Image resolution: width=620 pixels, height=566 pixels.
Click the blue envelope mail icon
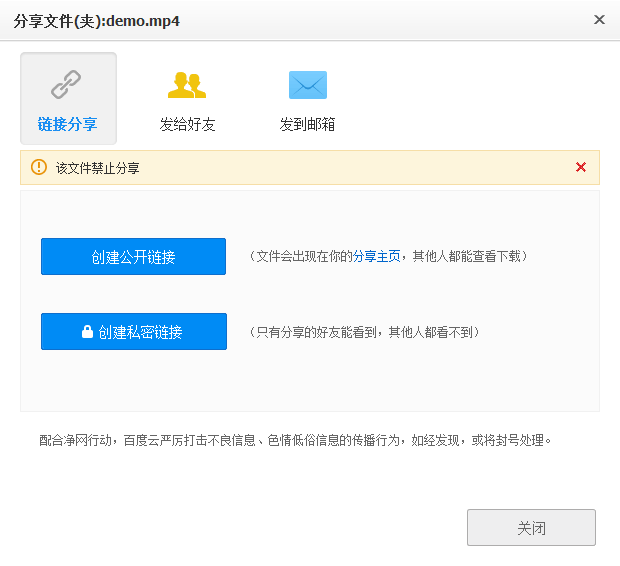(308, 85)
